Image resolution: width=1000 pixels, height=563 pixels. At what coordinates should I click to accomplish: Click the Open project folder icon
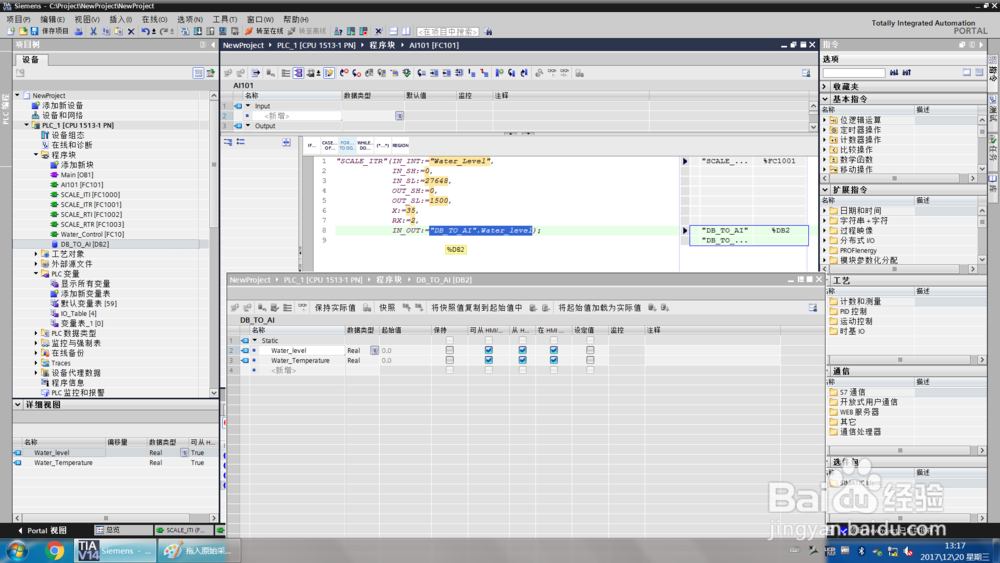23,31
